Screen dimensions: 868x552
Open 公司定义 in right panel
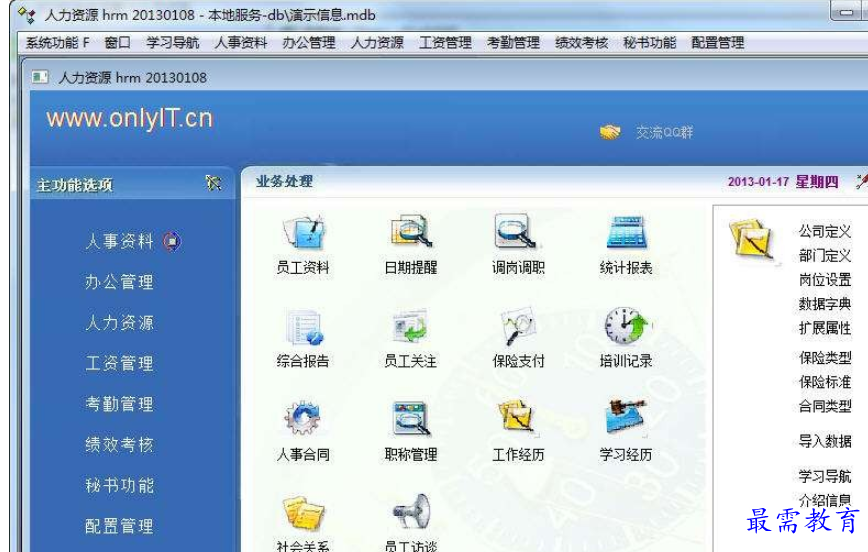[824, 231]
